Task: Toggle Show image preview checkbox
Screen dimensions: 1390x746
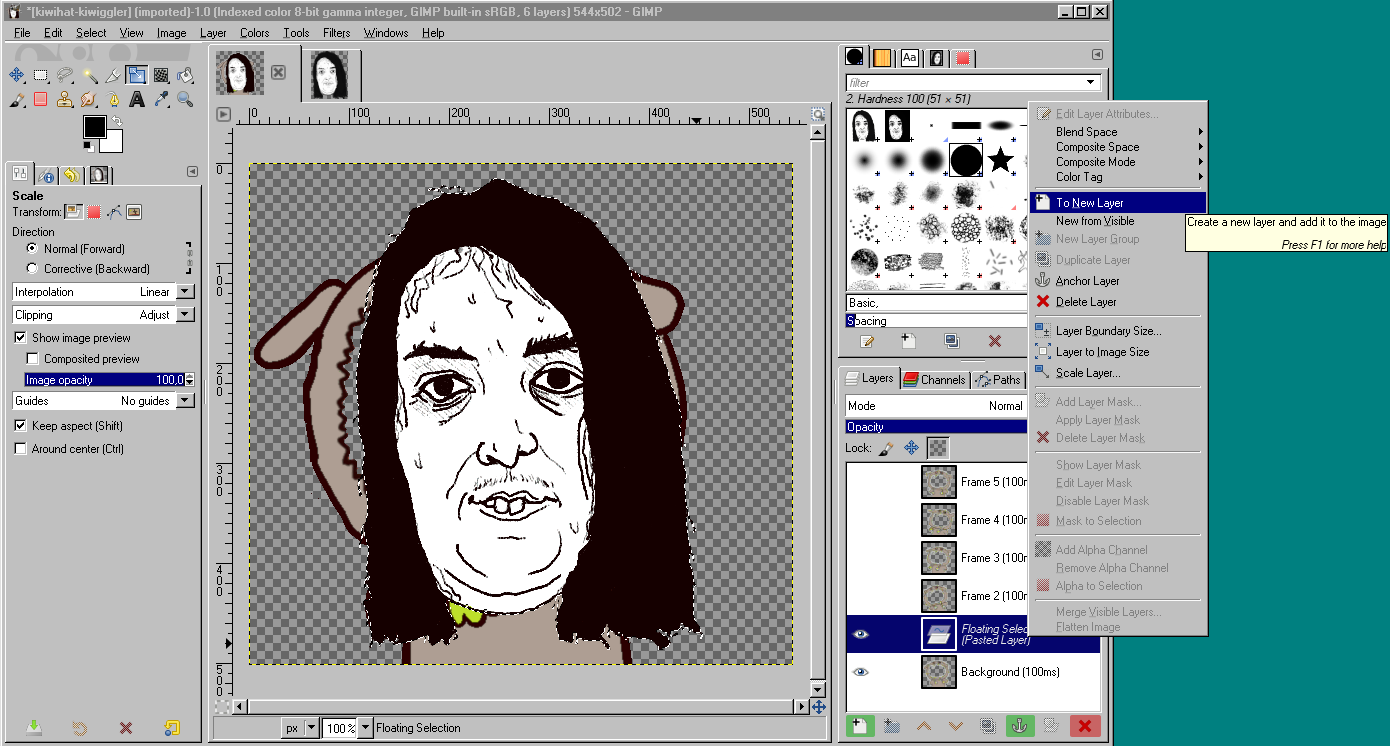Action: [x=20, y=338]
